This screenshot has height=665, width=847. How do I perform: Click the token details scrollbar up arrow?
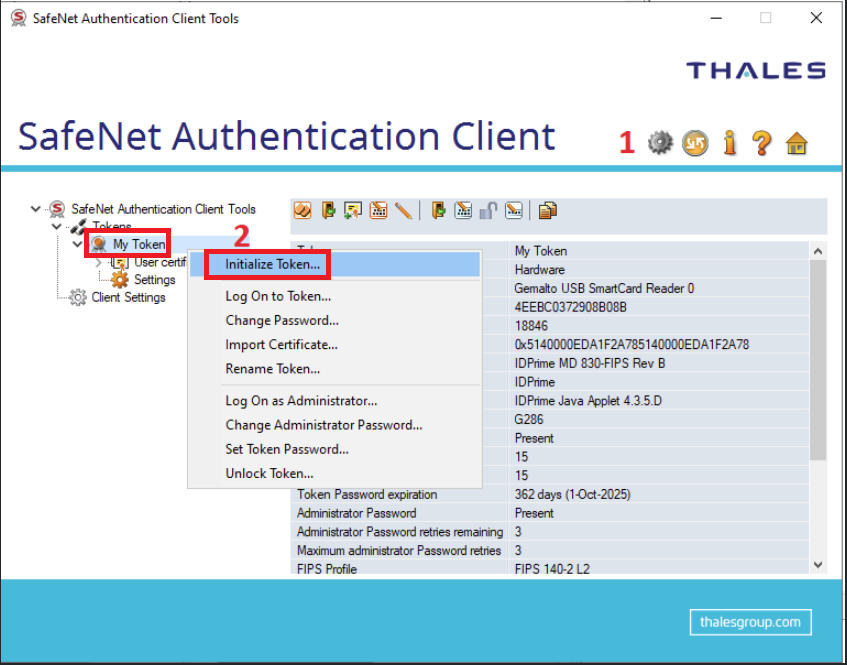818,251
